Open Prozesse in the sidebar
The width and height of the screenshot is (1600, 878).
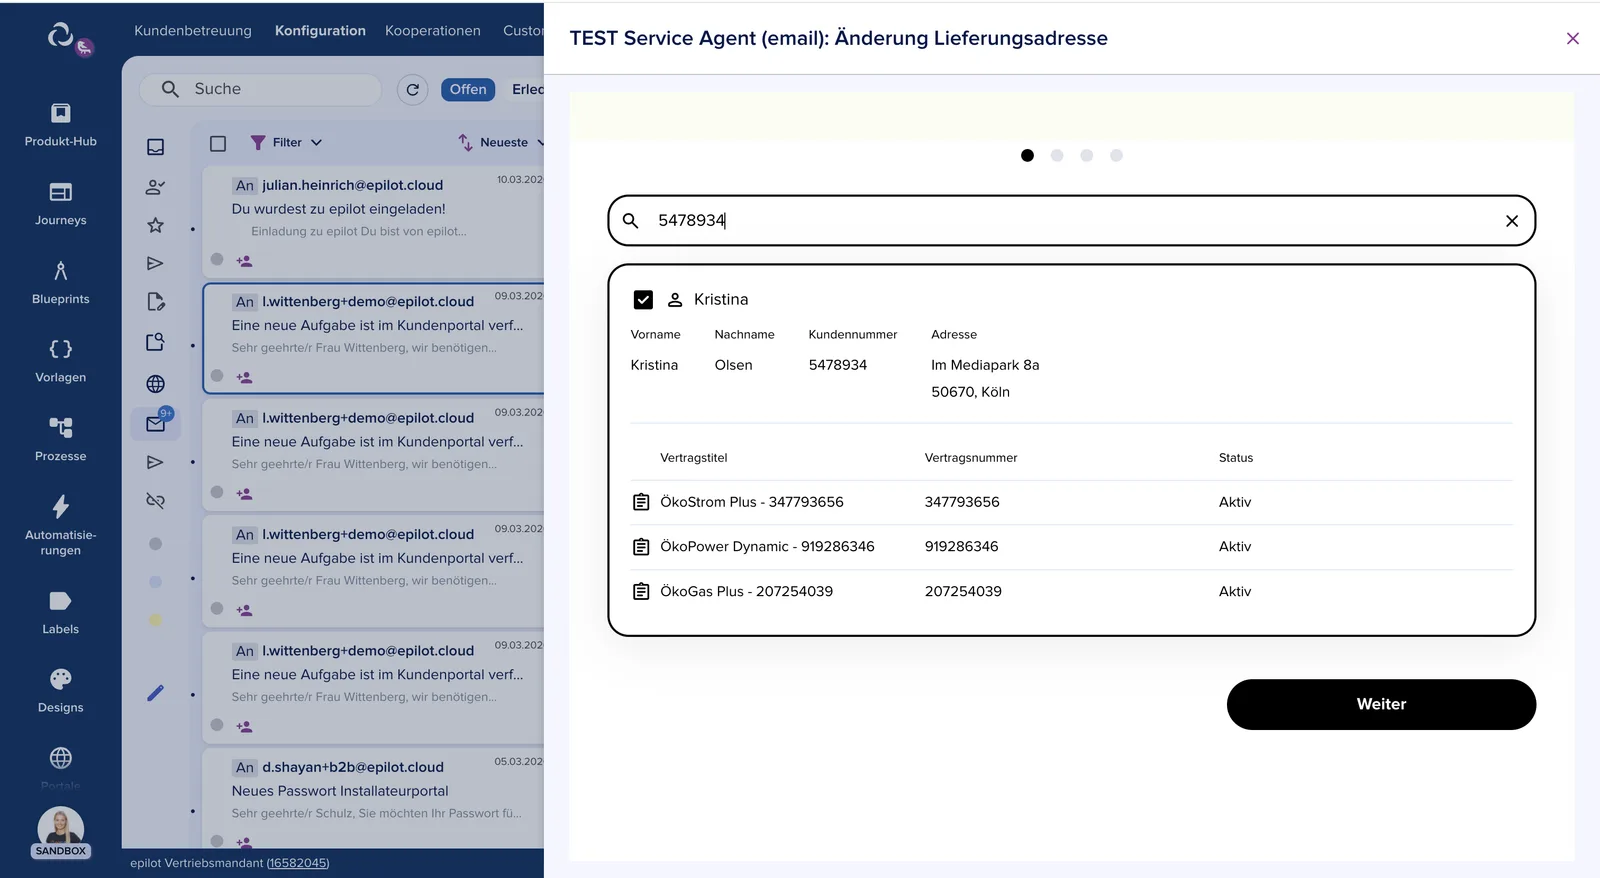click(60, 439)
